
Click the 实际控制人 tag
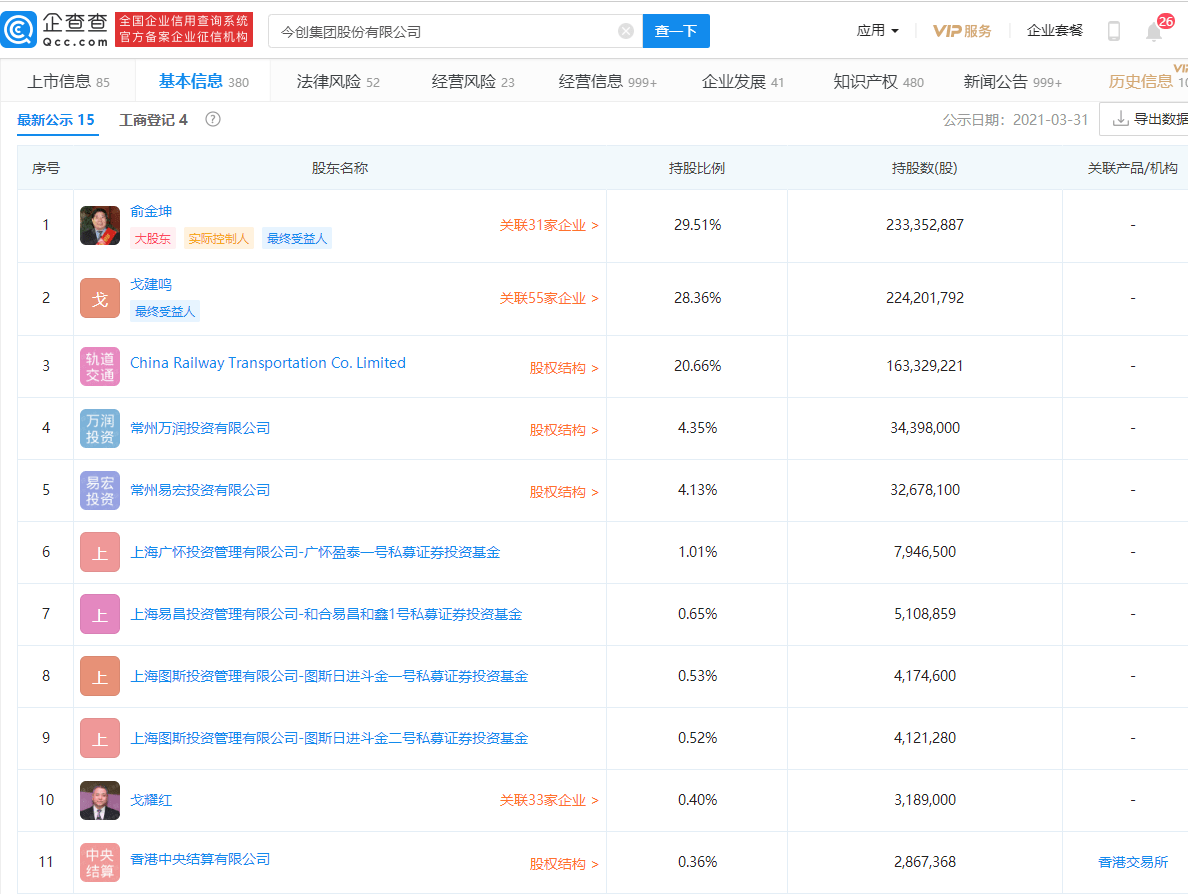pos(218,238)
